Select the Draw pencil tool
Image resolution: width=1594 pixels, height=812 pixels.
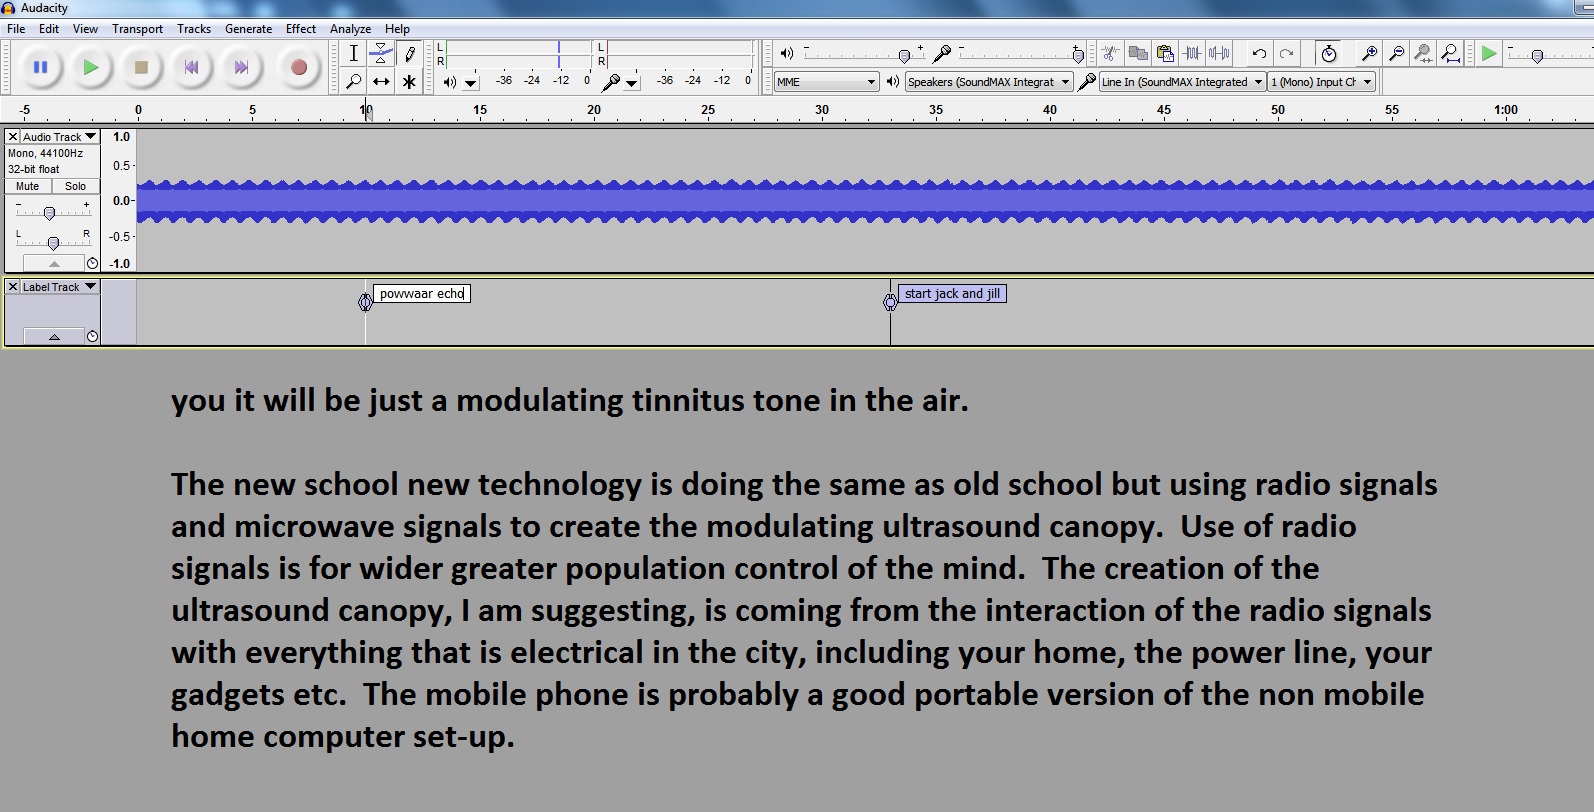pos(409,54)
